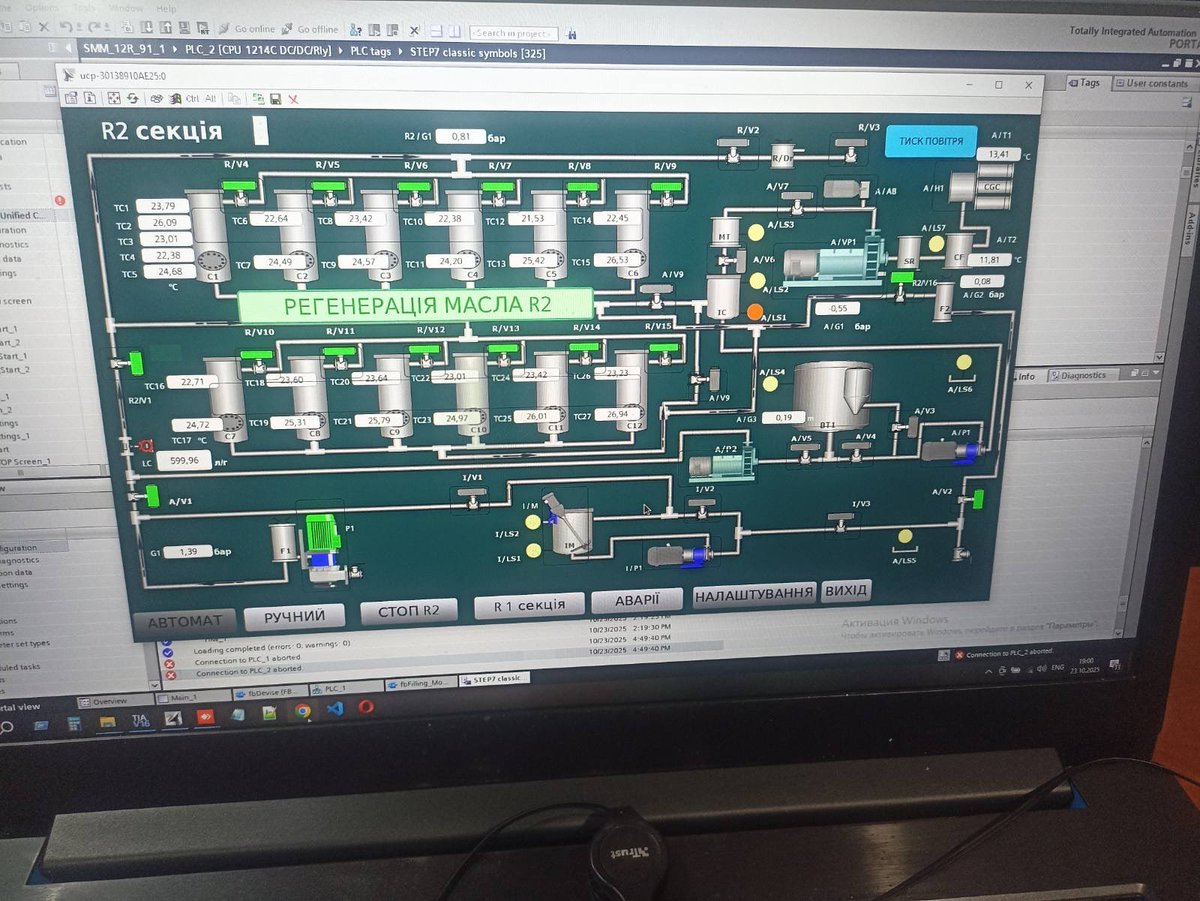The height and width of the screenshot is (901, 1200).
Task: Click the R2/G1 pressure field 0,81
Action: [460, 136]
